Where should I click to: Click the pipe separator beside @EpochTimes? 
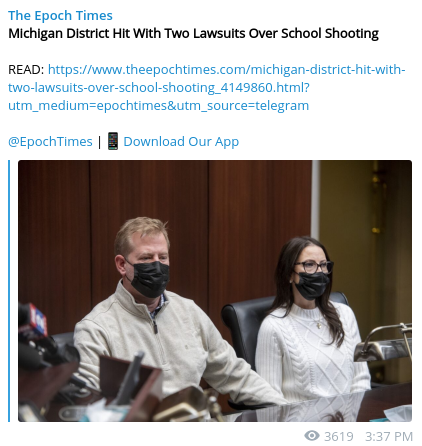(99, 142)
